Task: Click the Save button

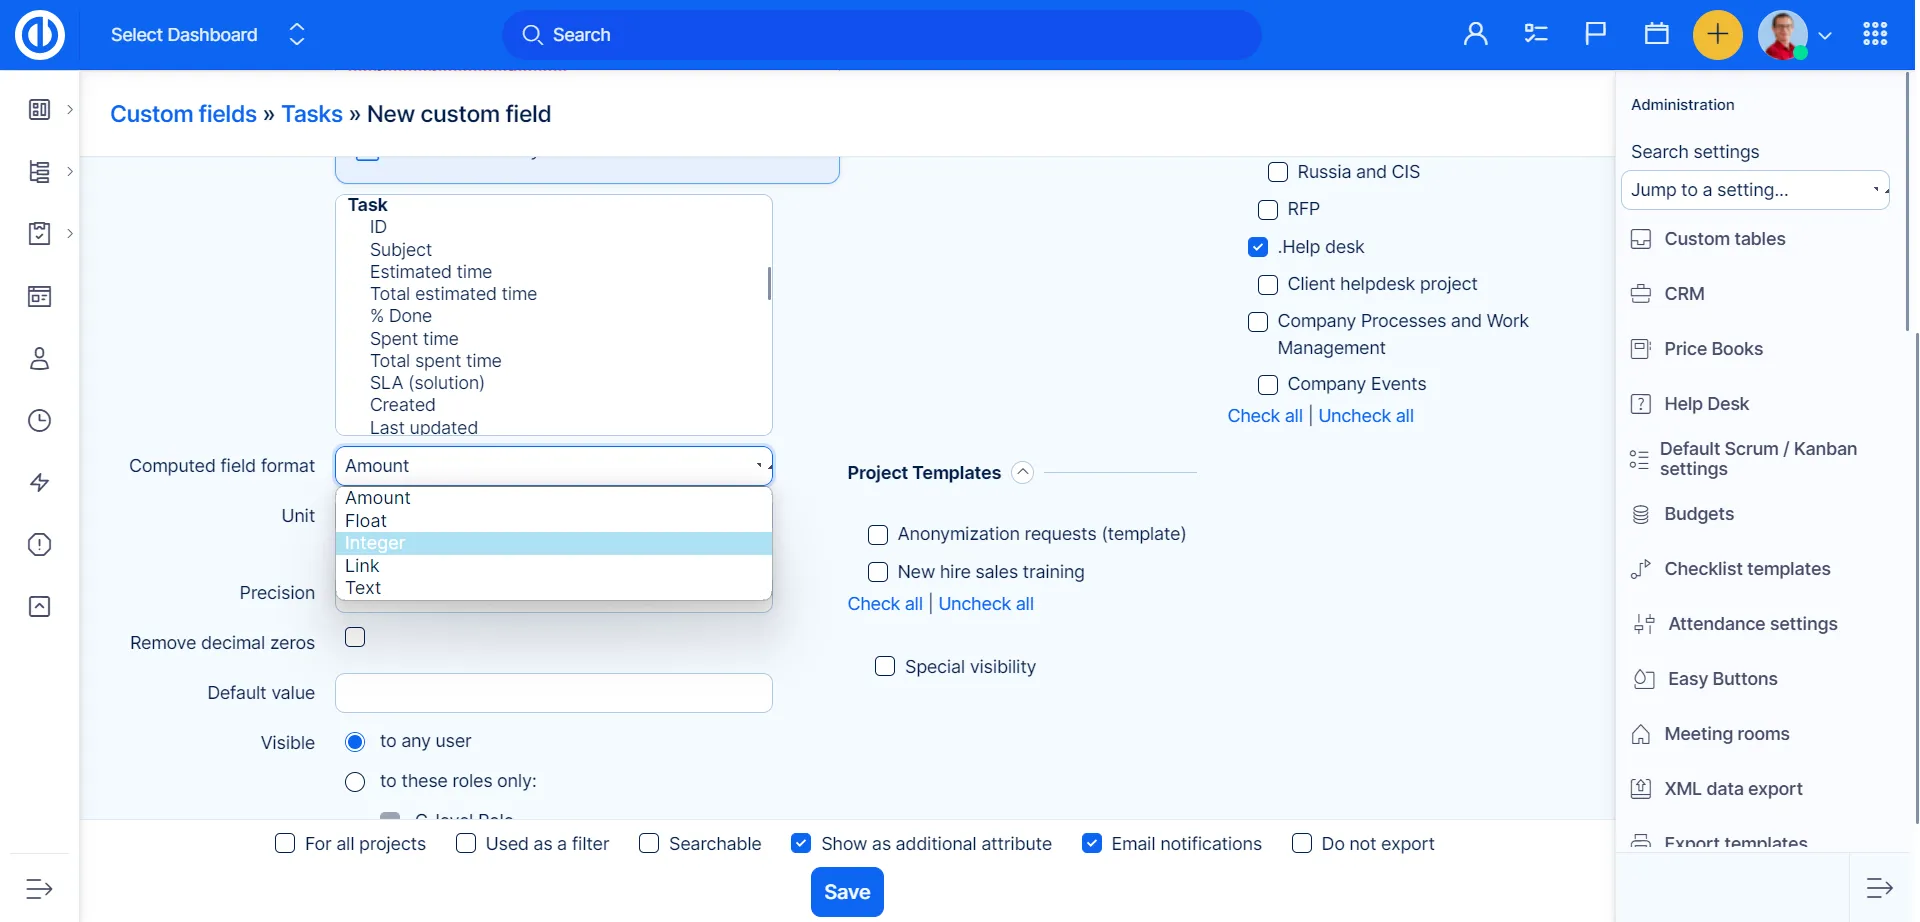Action: pyautogui.click(x=846, y=892)
